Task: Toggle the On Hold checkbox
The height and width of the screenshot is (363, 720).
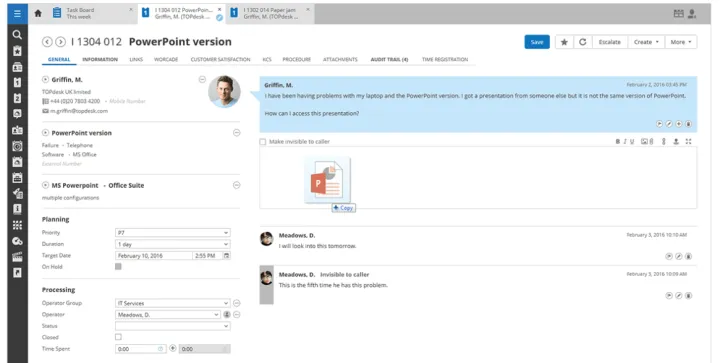Action: (x=118, y=267)
